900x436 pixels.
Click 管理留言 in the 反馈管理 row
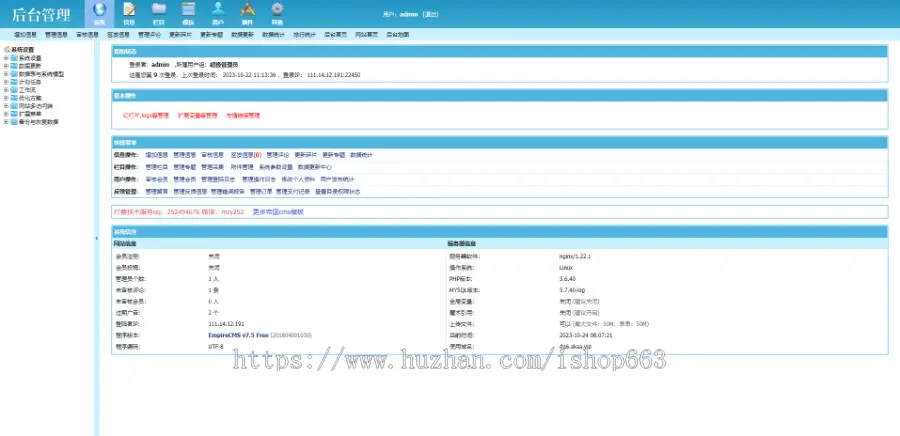[157, 192]
